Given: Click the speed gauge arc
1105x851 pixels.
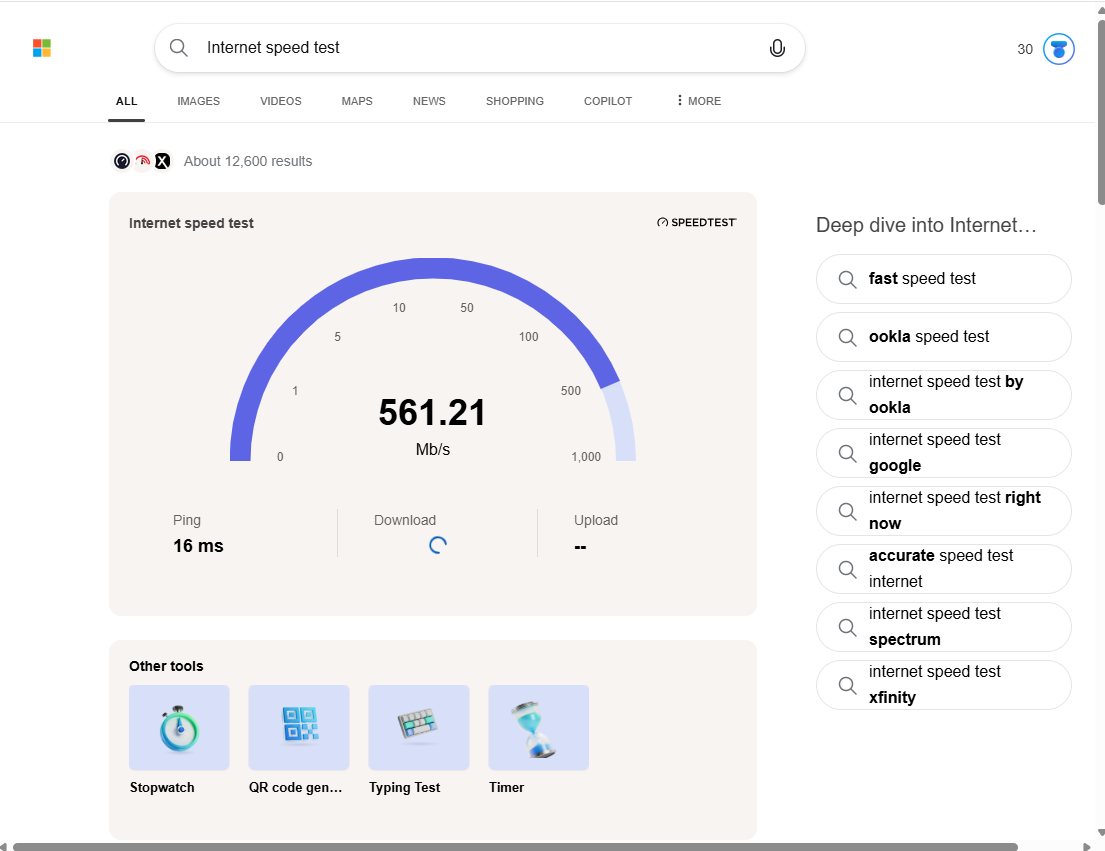Looking at the screenshot, I should coord(433,269).
